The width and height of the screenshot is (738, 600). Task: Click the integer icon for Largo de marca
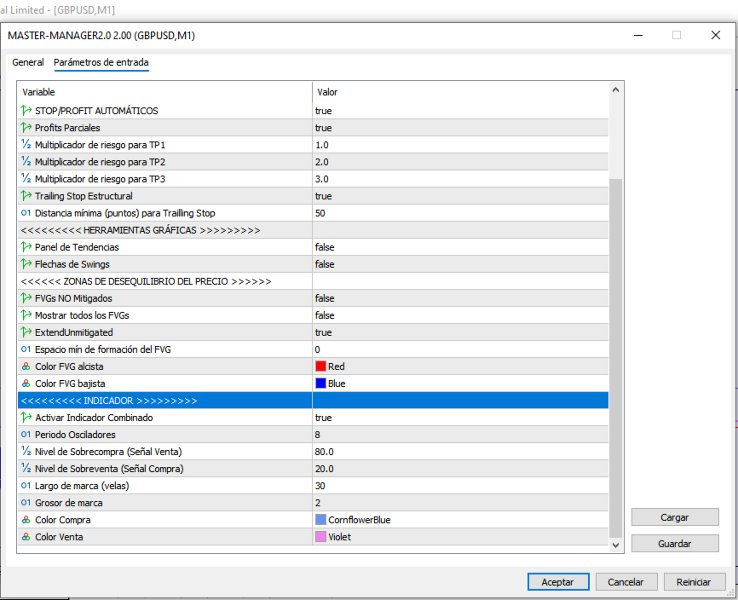26,486
